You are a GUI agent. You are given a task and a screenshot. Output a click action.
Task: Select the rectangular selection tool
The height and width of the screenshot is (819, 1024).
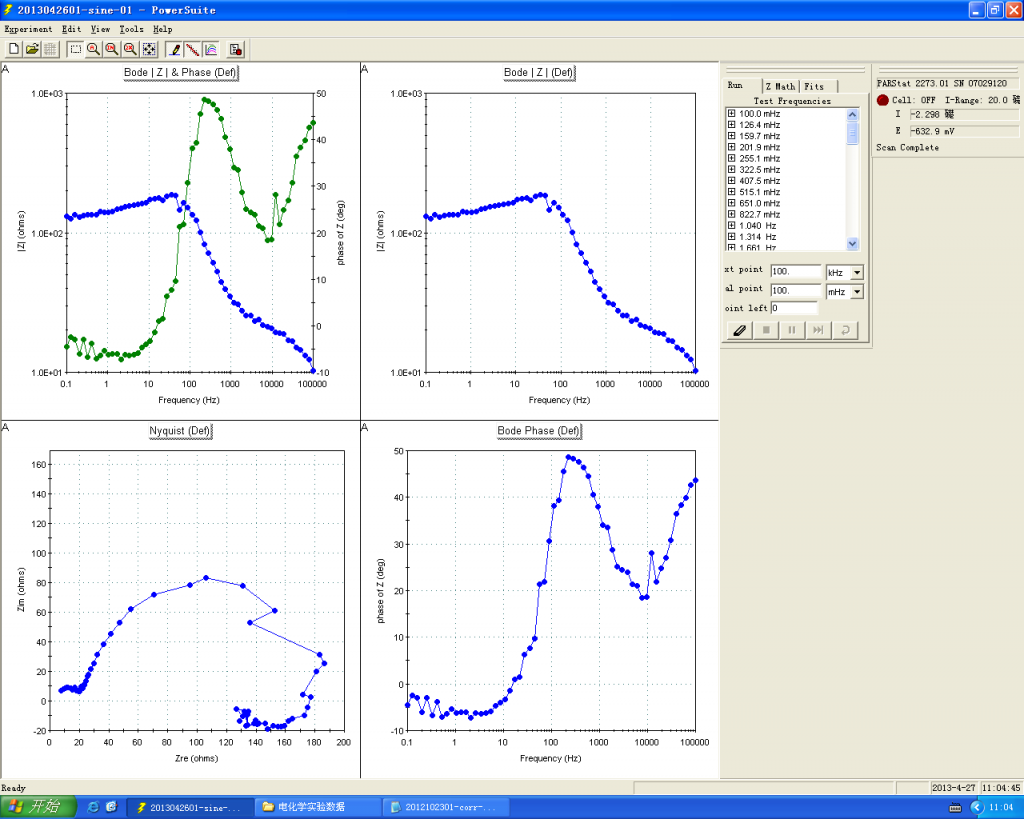pyautogui.click(x=76, y=49)
